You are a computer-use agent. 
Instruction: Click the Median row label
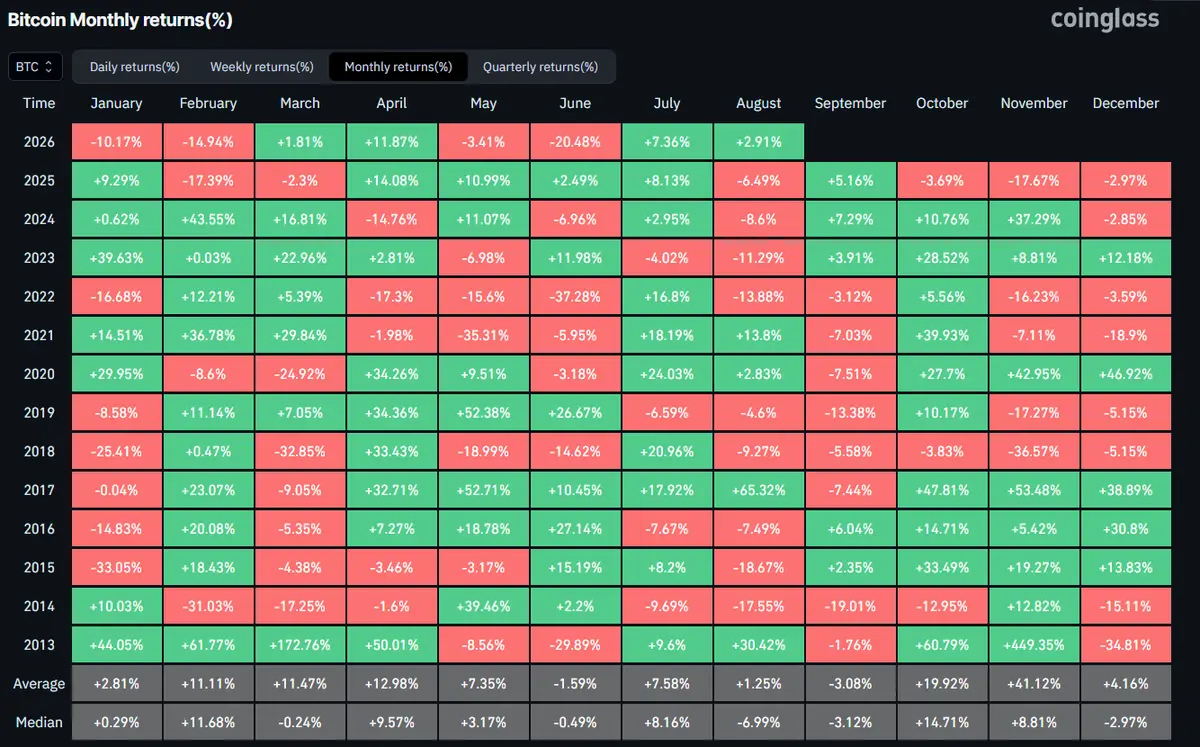39,722
